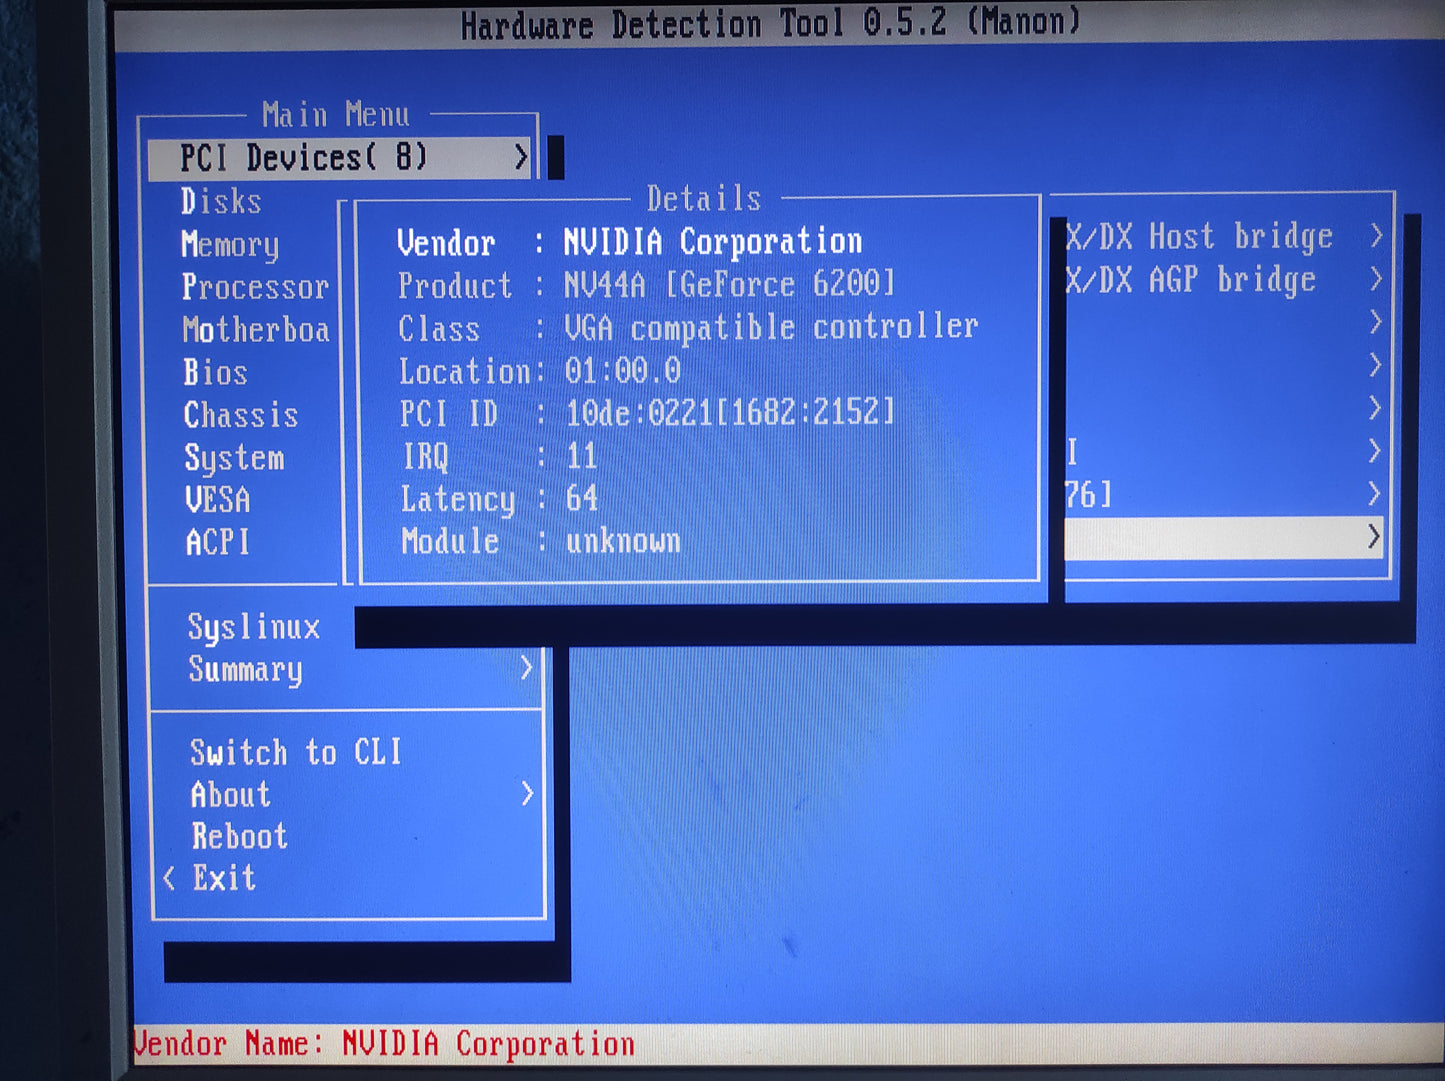Open the System menu entry

pyautogui.click(x=235, y=459)
